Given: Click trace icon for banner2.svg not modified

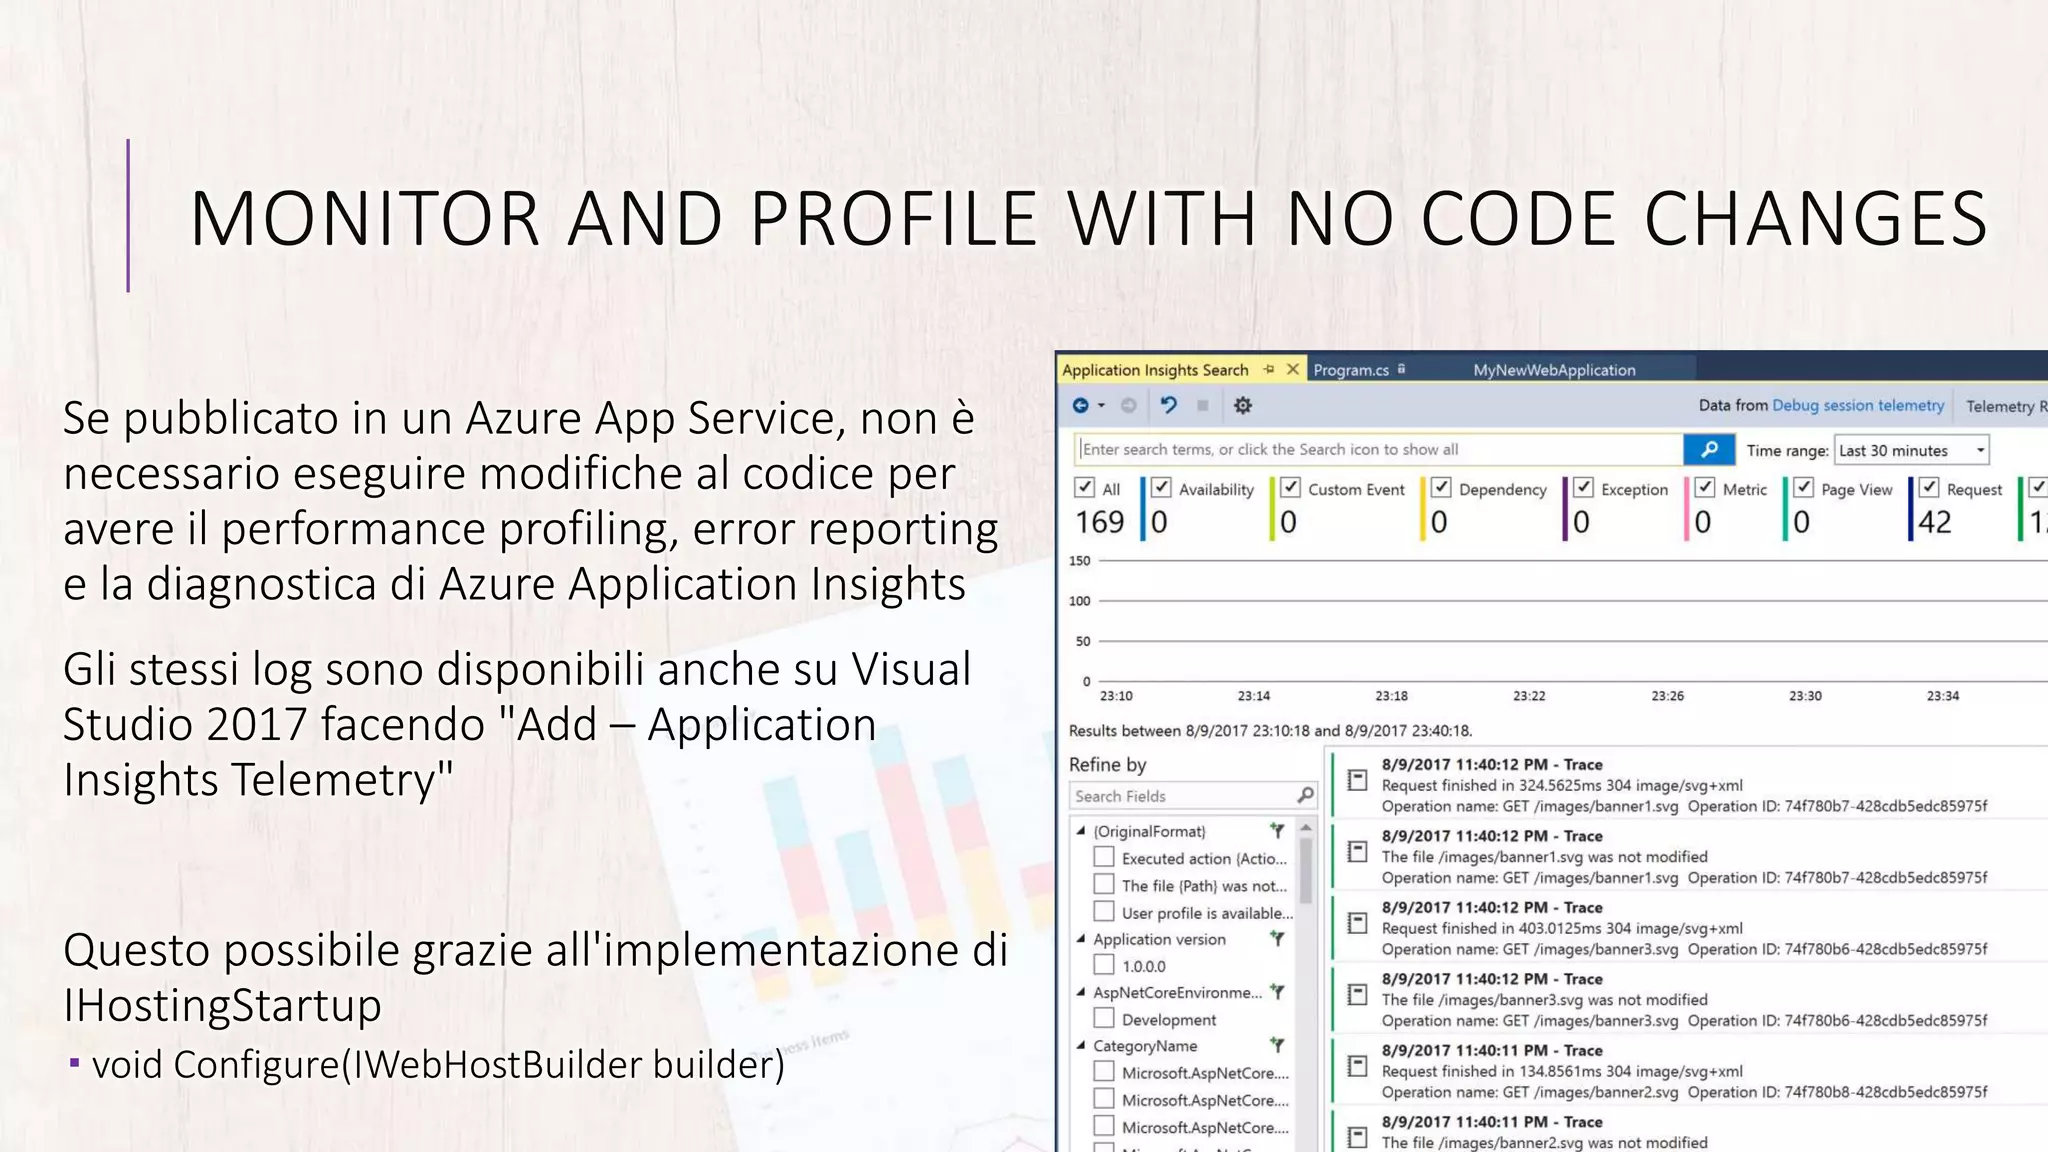Looking at the screenshot, I should click(1357, 1137).
